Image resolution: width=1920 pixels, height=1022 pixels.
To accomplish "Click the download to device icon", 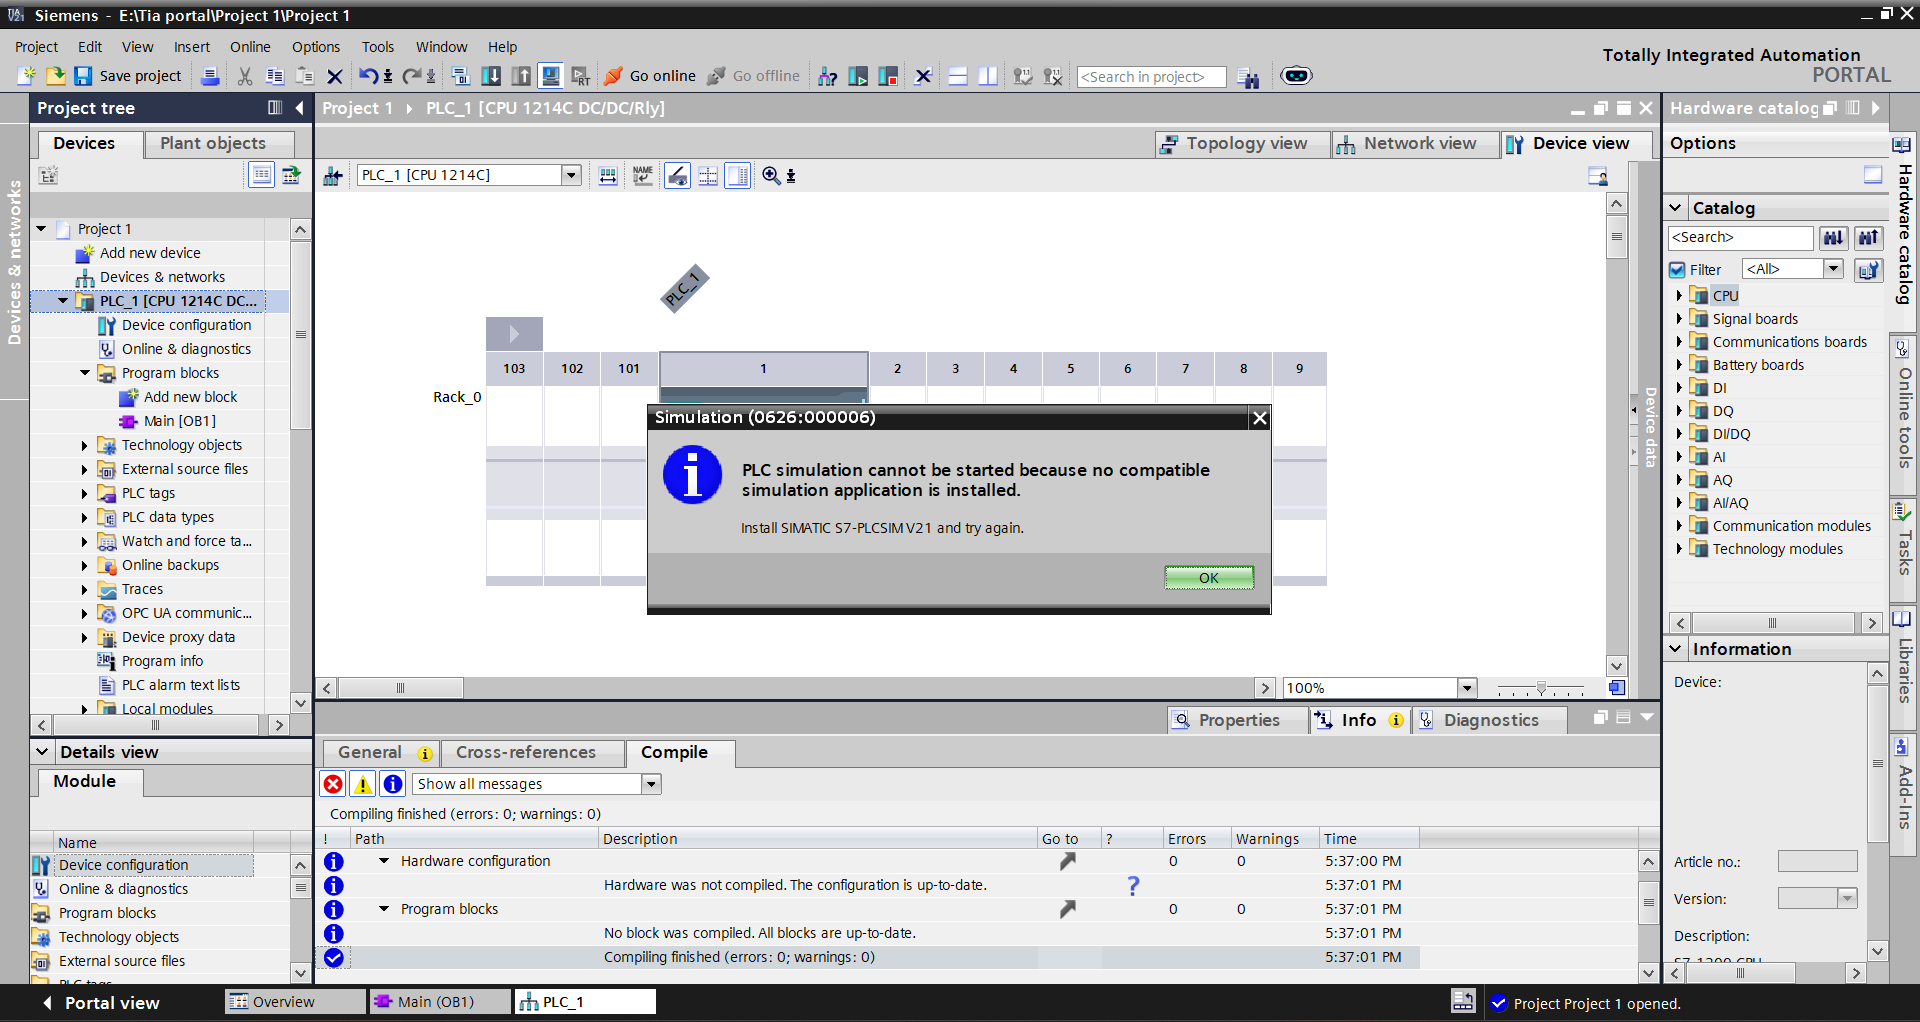I will coord(491,76).
